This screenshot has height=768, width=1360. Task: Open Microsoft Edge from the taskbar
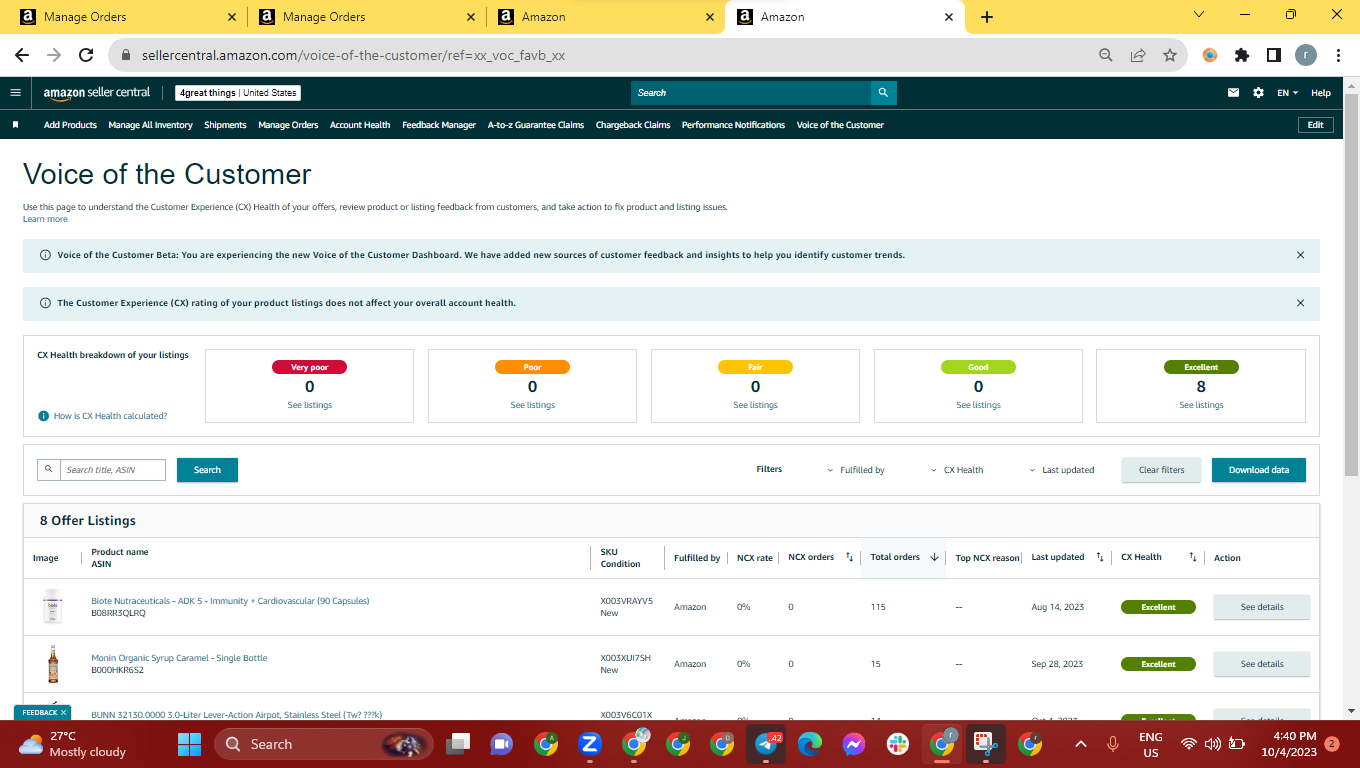[810, 744]
